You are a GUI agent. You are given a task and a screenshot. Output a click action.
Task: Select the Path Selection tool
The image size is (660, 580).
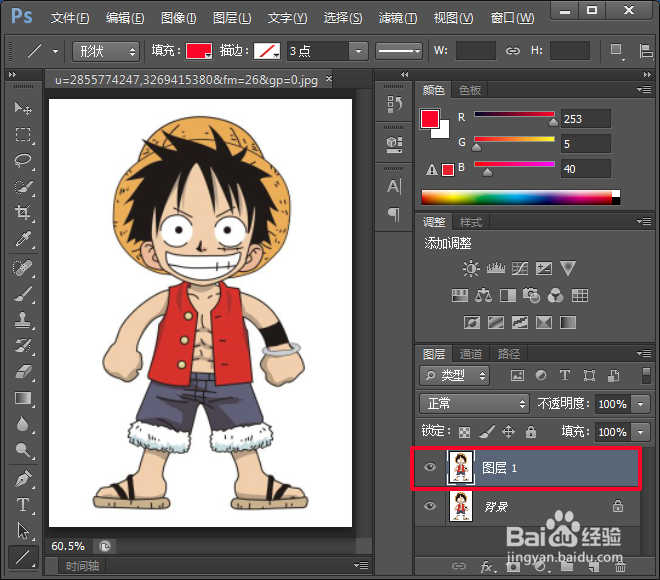tap(23, 531)
